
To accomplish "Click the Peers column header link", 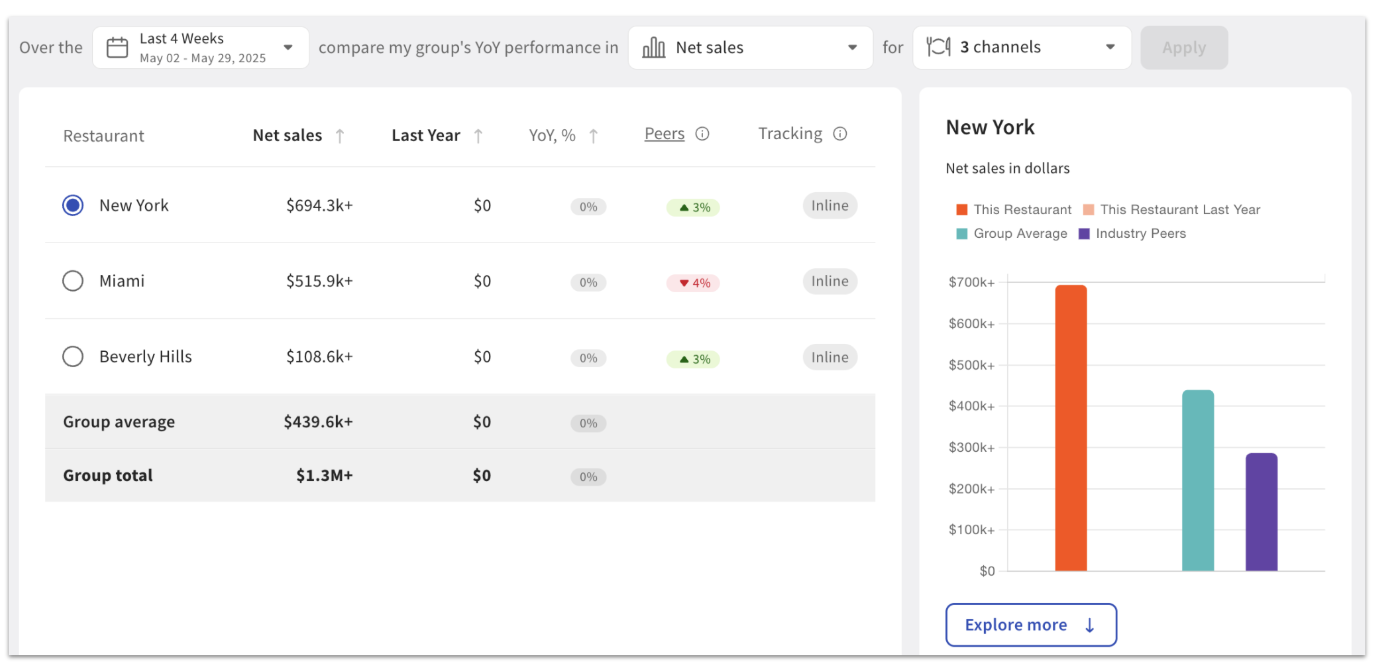I will point(664,134).
